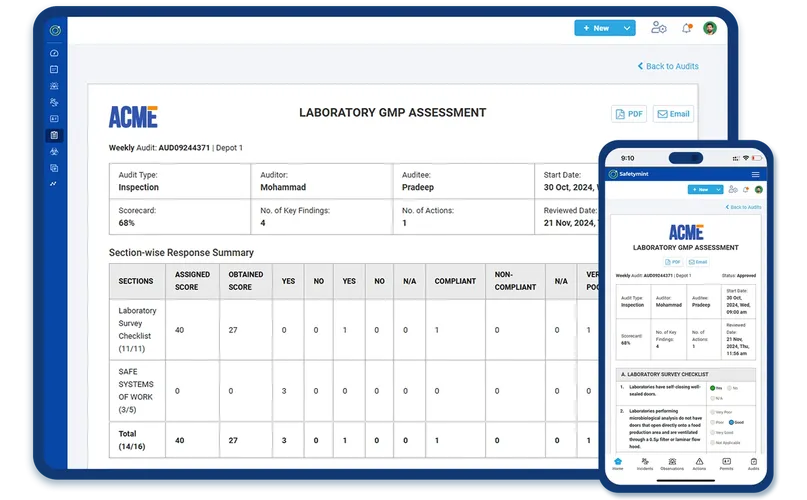Screen dimensions: 807x500
Task: Click the trend line icon in sidebar
Action: (54, 184)
